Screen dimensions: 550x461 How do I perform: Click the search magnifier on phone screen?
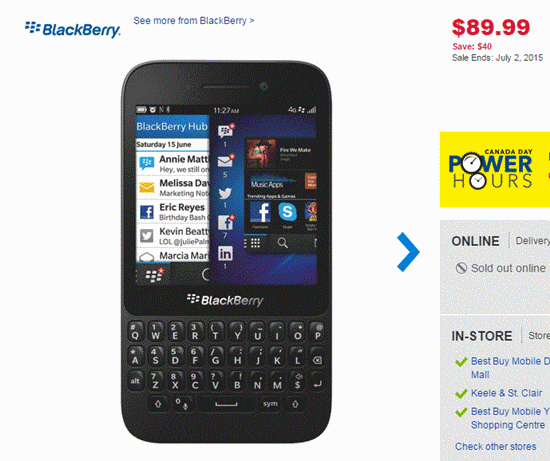point(282,242)
